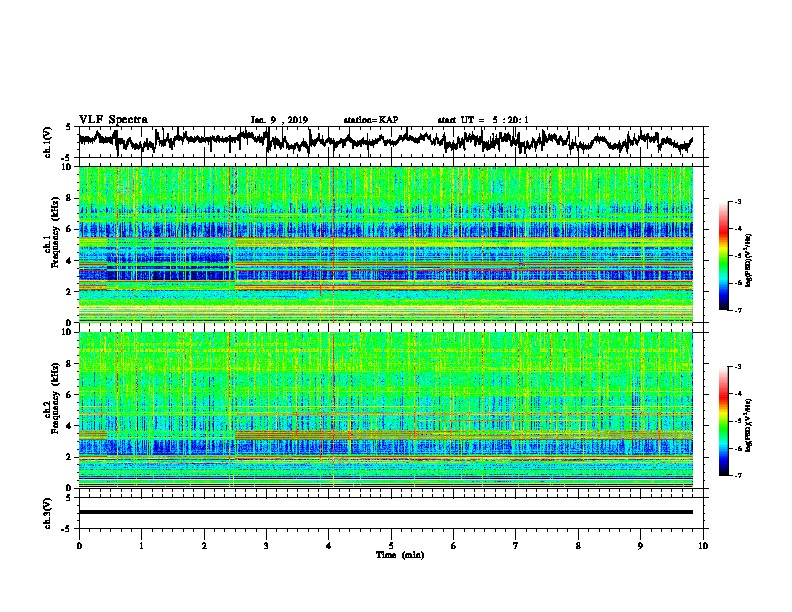The width and height of the screenshot is (792, 612).
Task: Click the "-3" label on ch.1 color bar
Action: click(x=738, y=201)
